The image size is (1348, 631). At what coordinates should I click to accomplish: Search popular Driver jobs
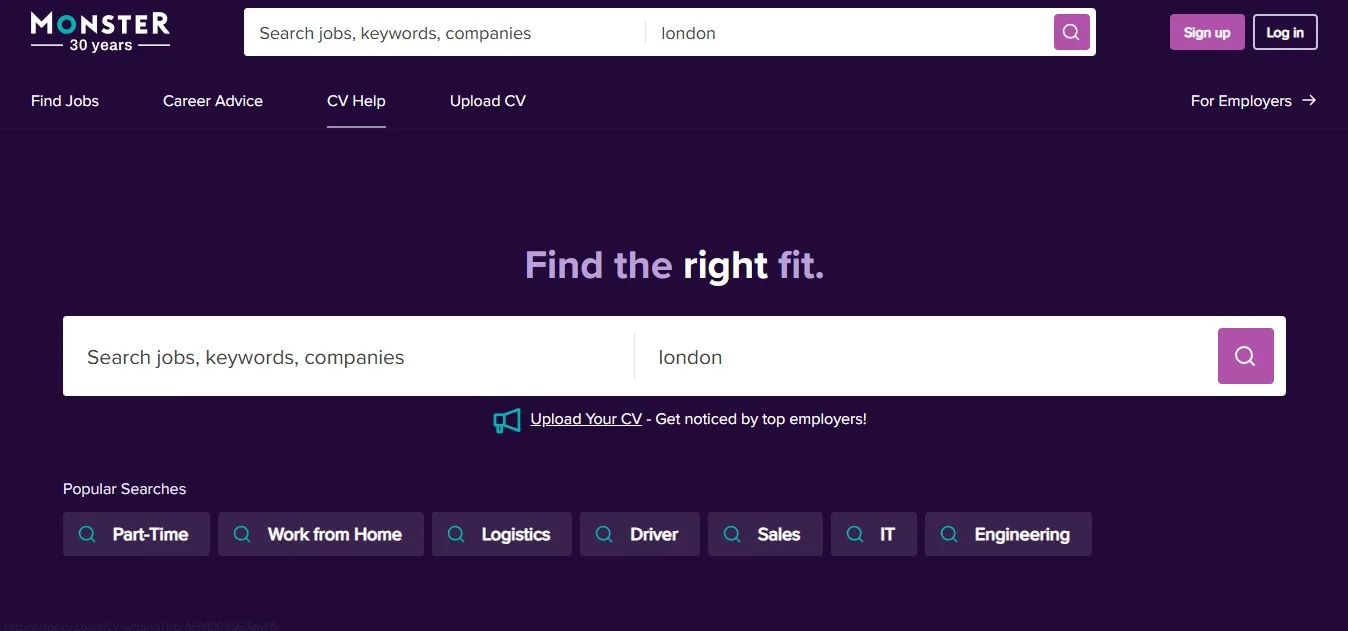(640, 534)
